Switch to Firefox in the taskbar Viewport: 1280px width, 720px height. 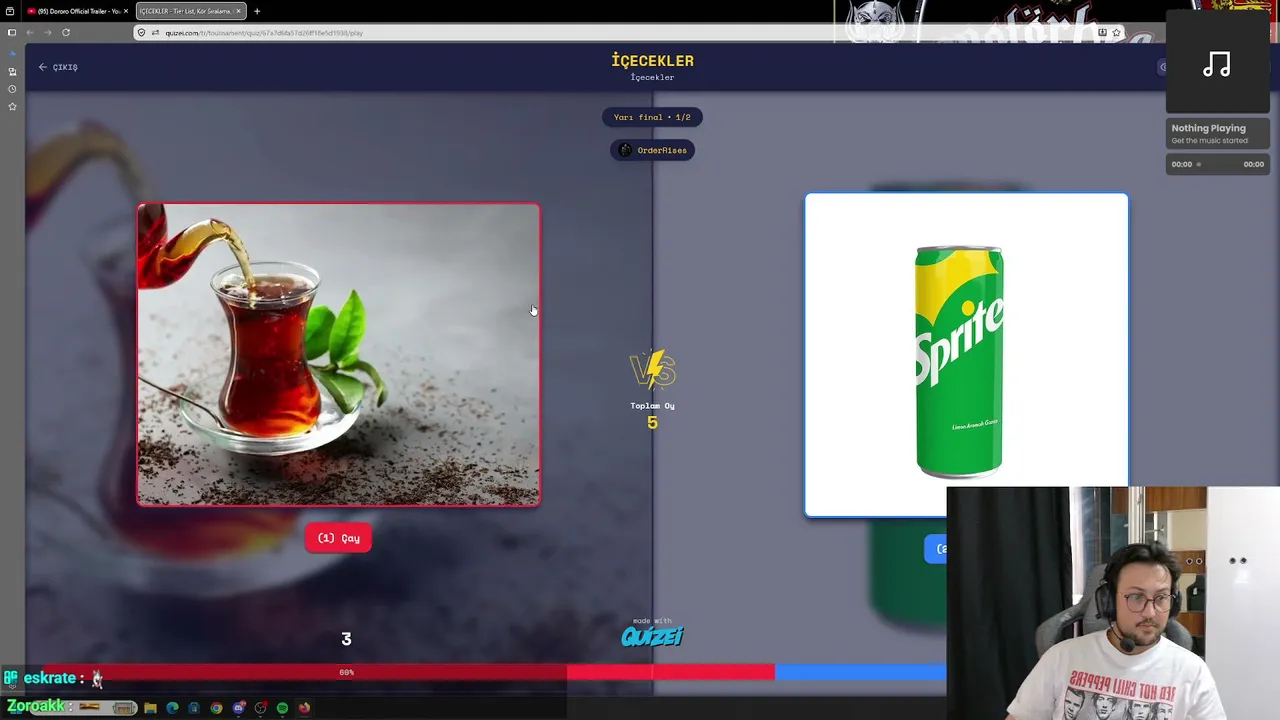(304, 708)
